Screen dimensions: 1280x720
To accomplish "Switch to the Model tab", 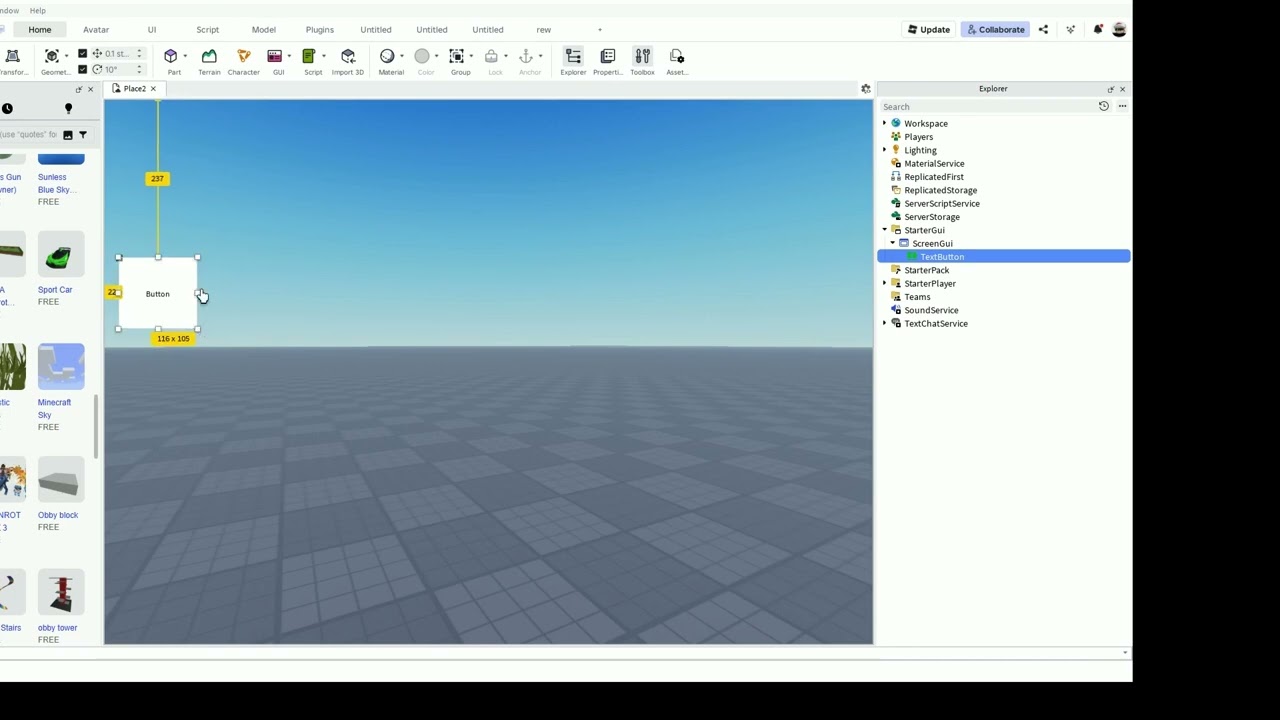I will click(x=264, y=29).
